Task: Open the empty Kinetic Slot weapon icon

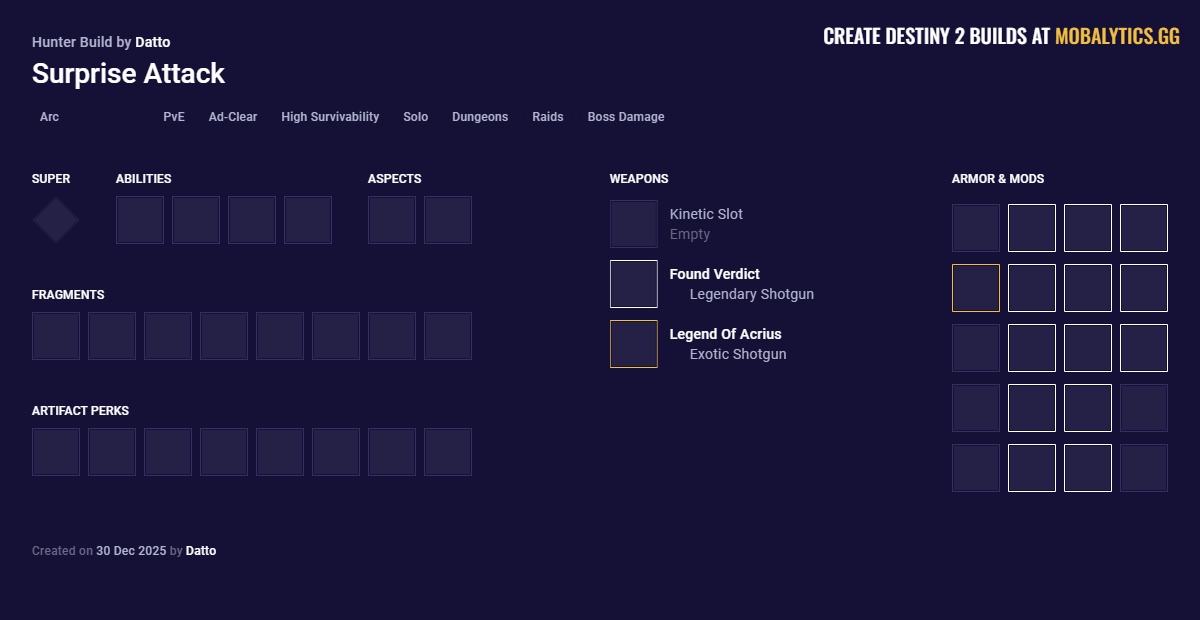Action: 634,224
